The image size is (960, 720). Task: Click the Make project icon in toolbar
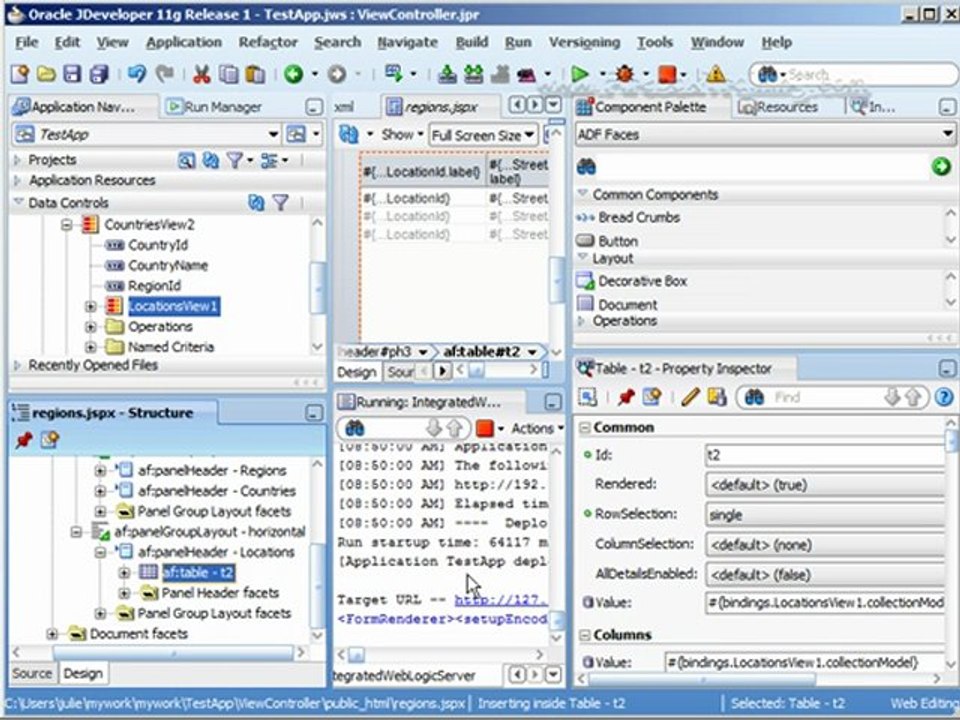click(x=447, y=74)
